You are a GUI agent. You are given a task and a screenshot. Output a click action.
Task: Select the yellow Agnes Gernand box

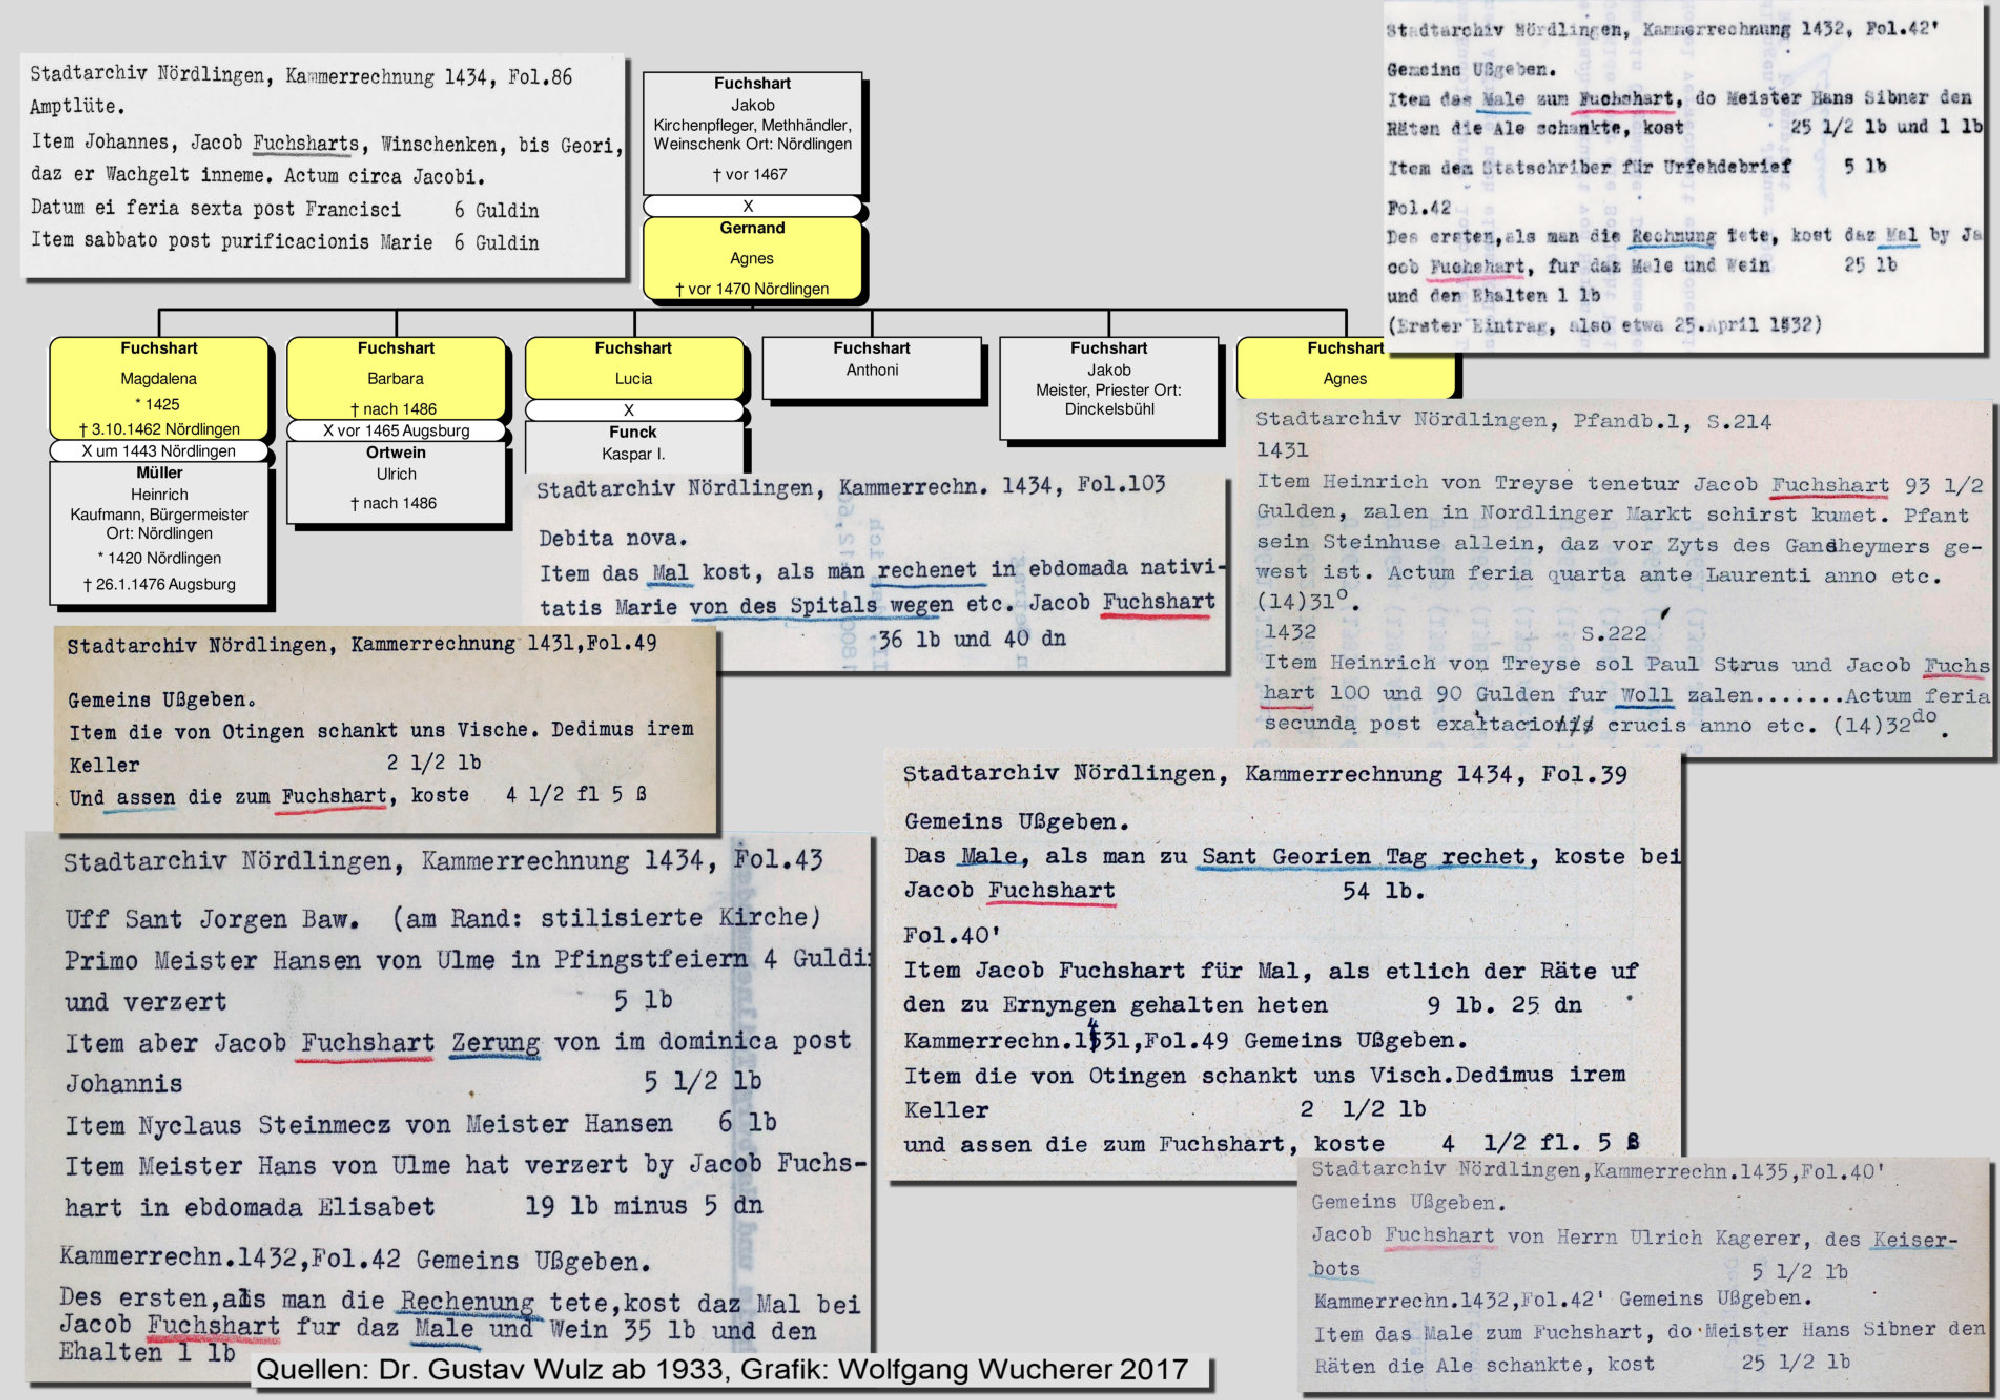752,258
